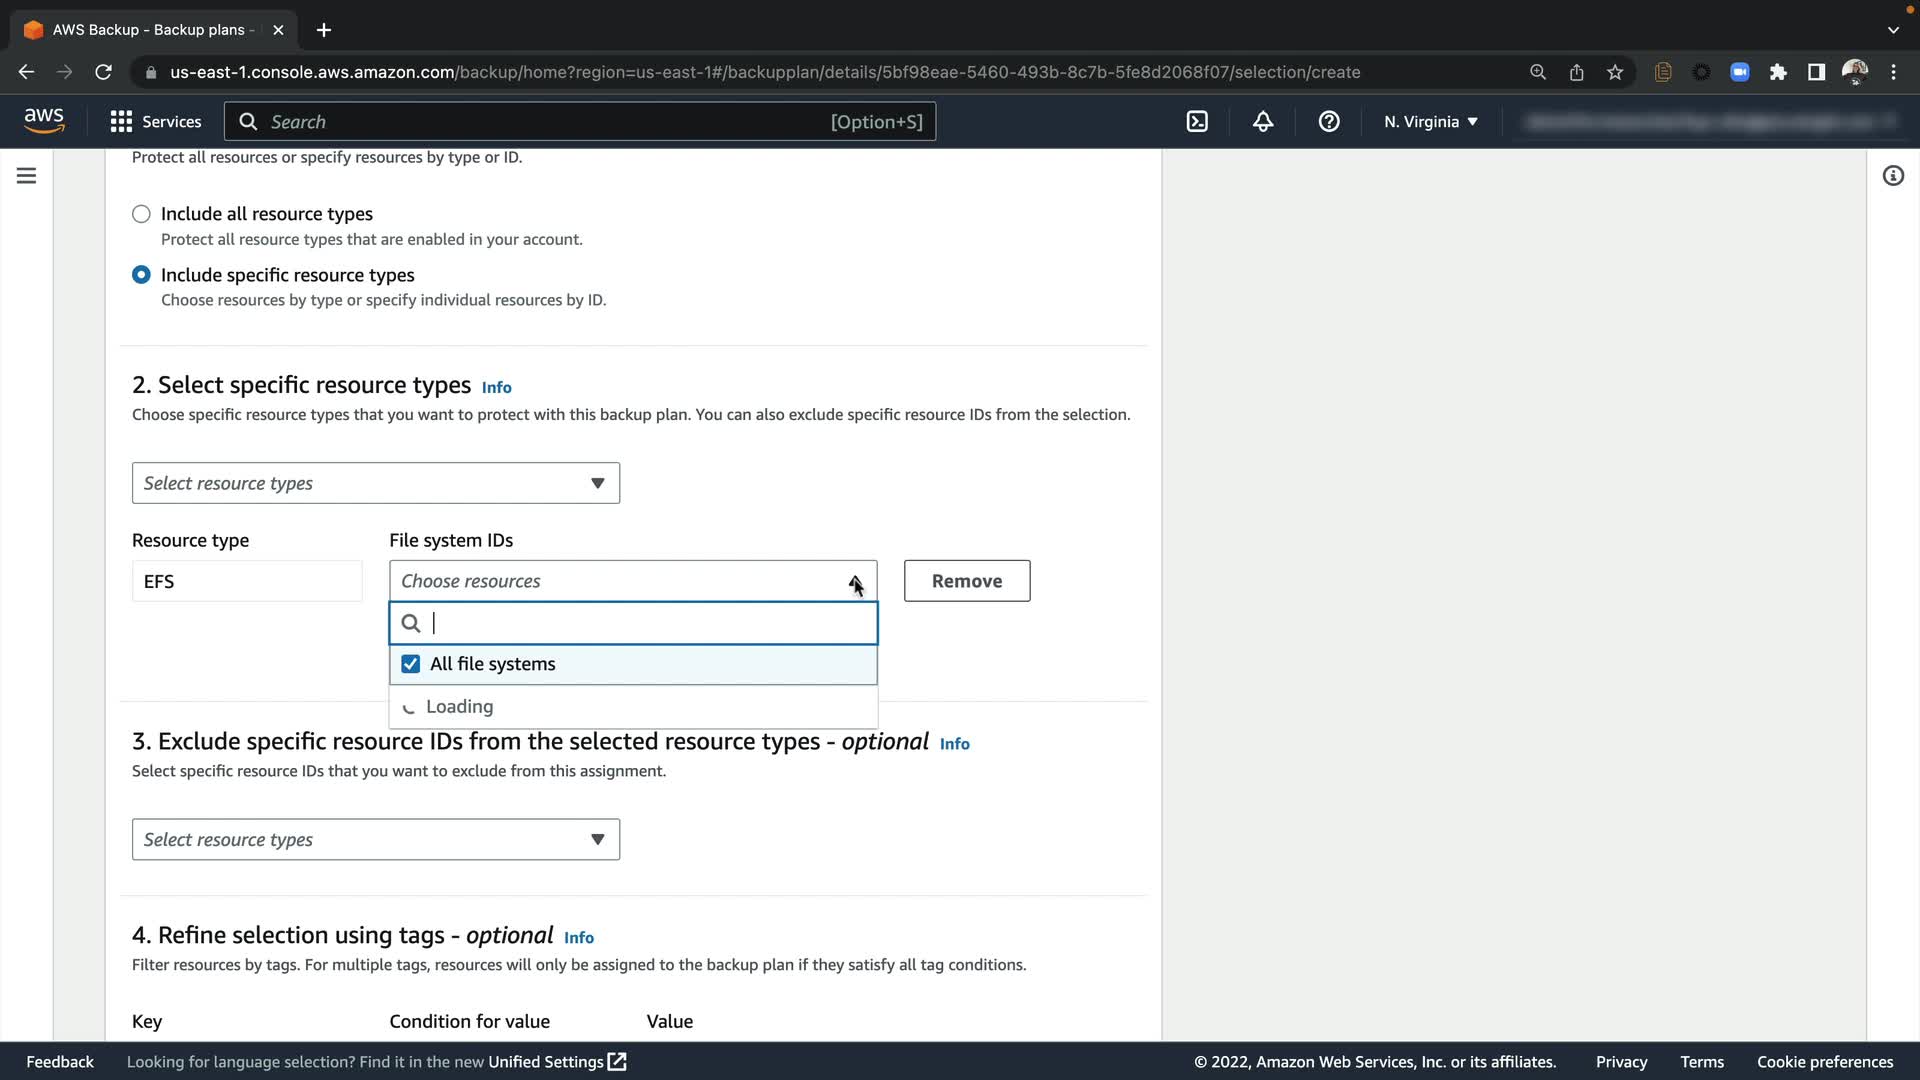Open the notifications bell
This screenshot has width=1920, height=1080.
point(1263,122)
